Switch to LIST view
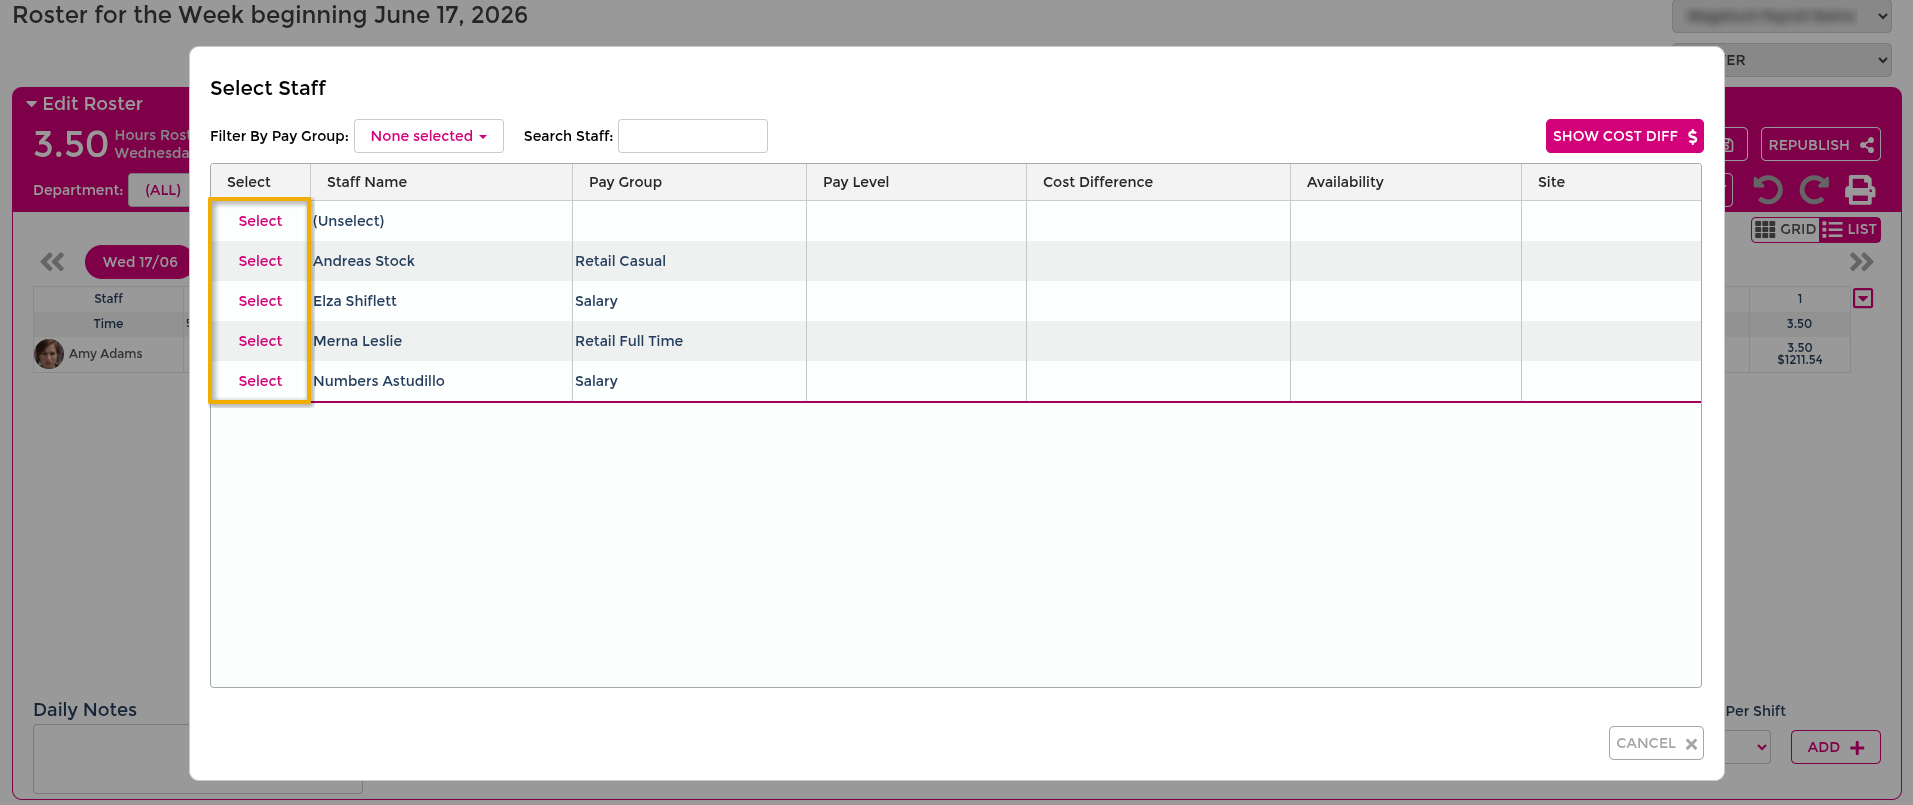Image resolution: width=1913 pixels, height=805 pixels. [1849, 230]
